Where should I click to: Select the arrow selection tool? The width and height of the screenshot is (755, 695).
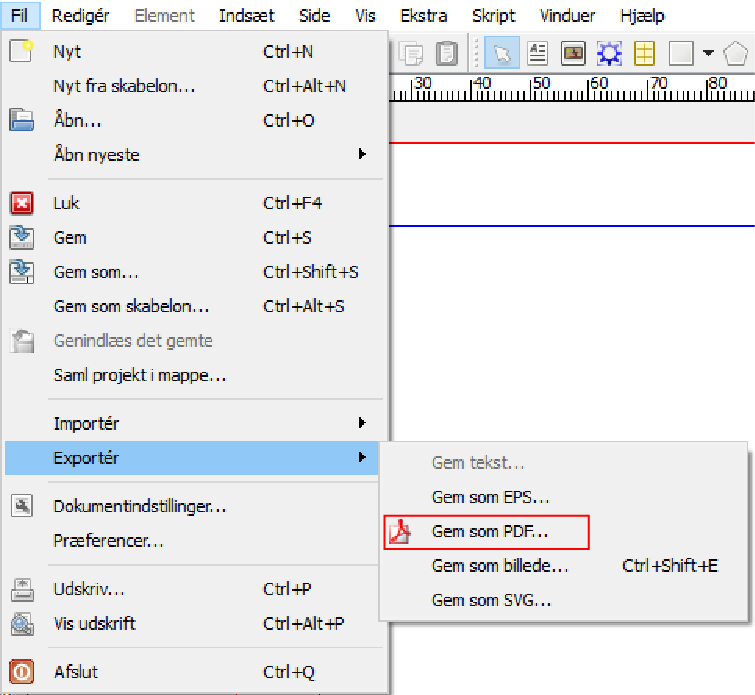point(502,53)
